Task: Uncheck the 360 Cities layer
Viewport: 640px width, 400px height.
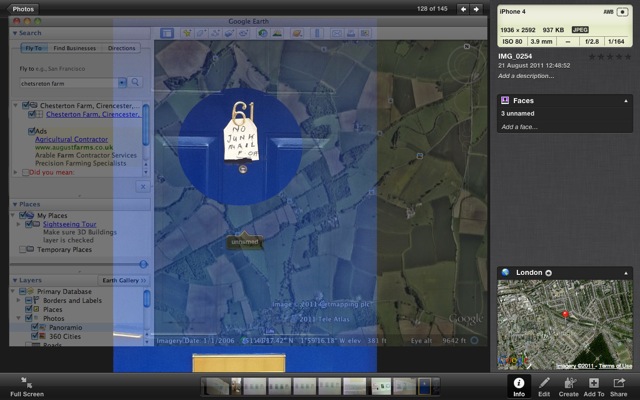Action: click(35, 336)
